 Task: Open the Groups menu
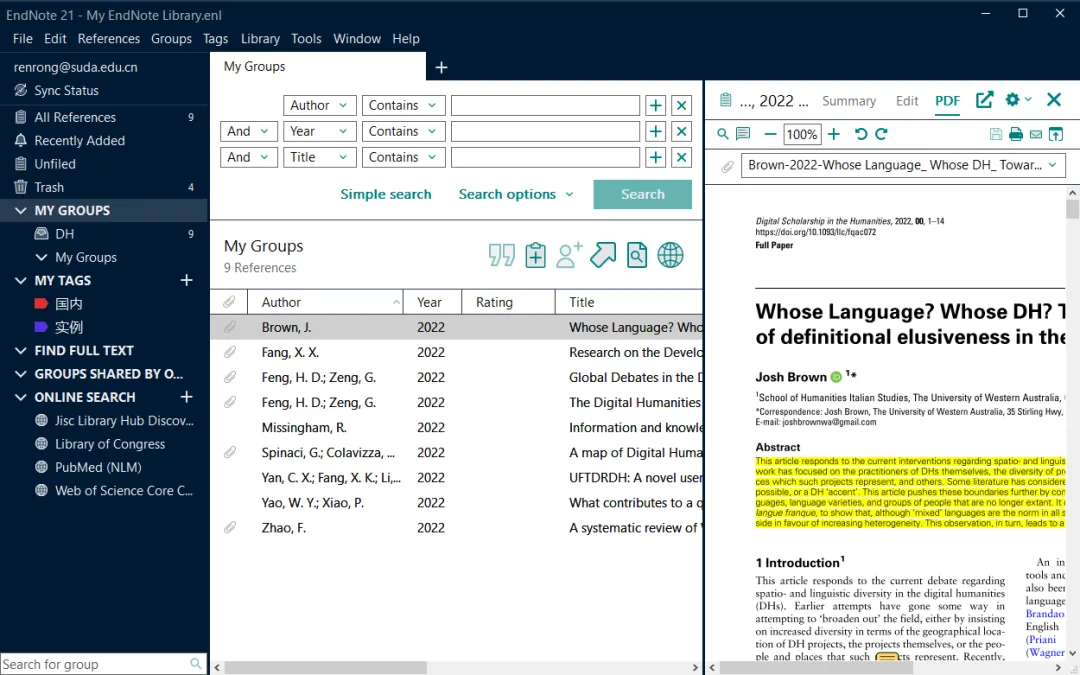(172, 39)
